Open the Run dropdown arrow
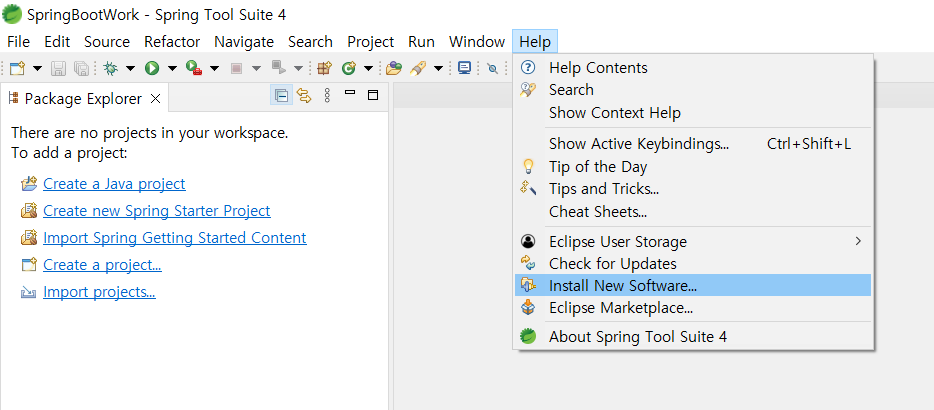 click(x=172, y=69)
